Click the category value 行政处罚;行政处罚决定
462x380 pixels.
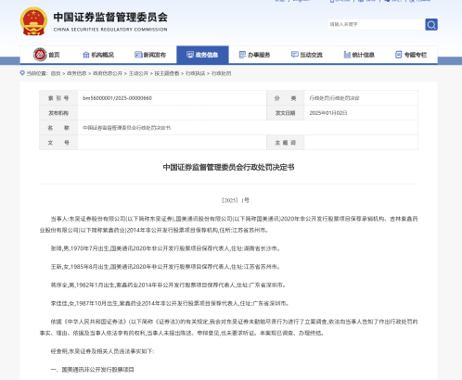334,98
